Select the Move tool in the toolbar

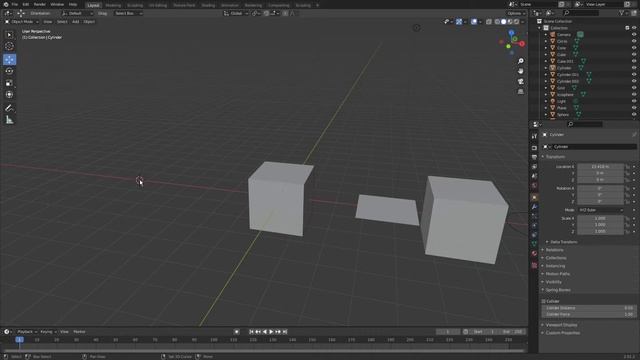coord(9,60)
